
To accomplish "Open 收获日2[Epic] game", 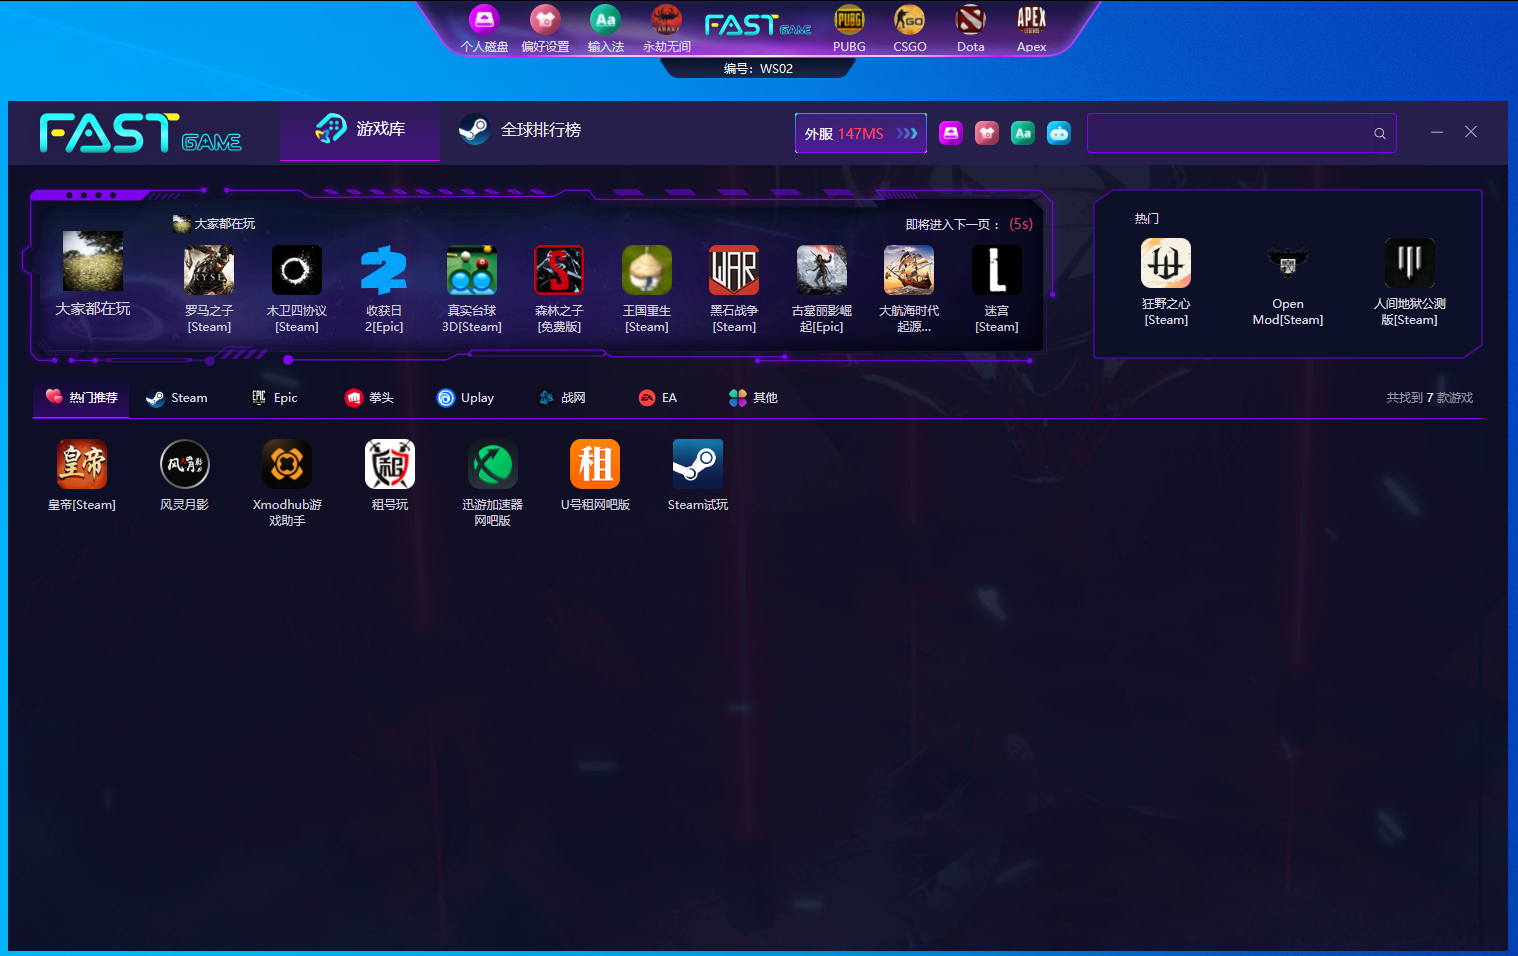I will pyautogui.click(x=384, y=289).
